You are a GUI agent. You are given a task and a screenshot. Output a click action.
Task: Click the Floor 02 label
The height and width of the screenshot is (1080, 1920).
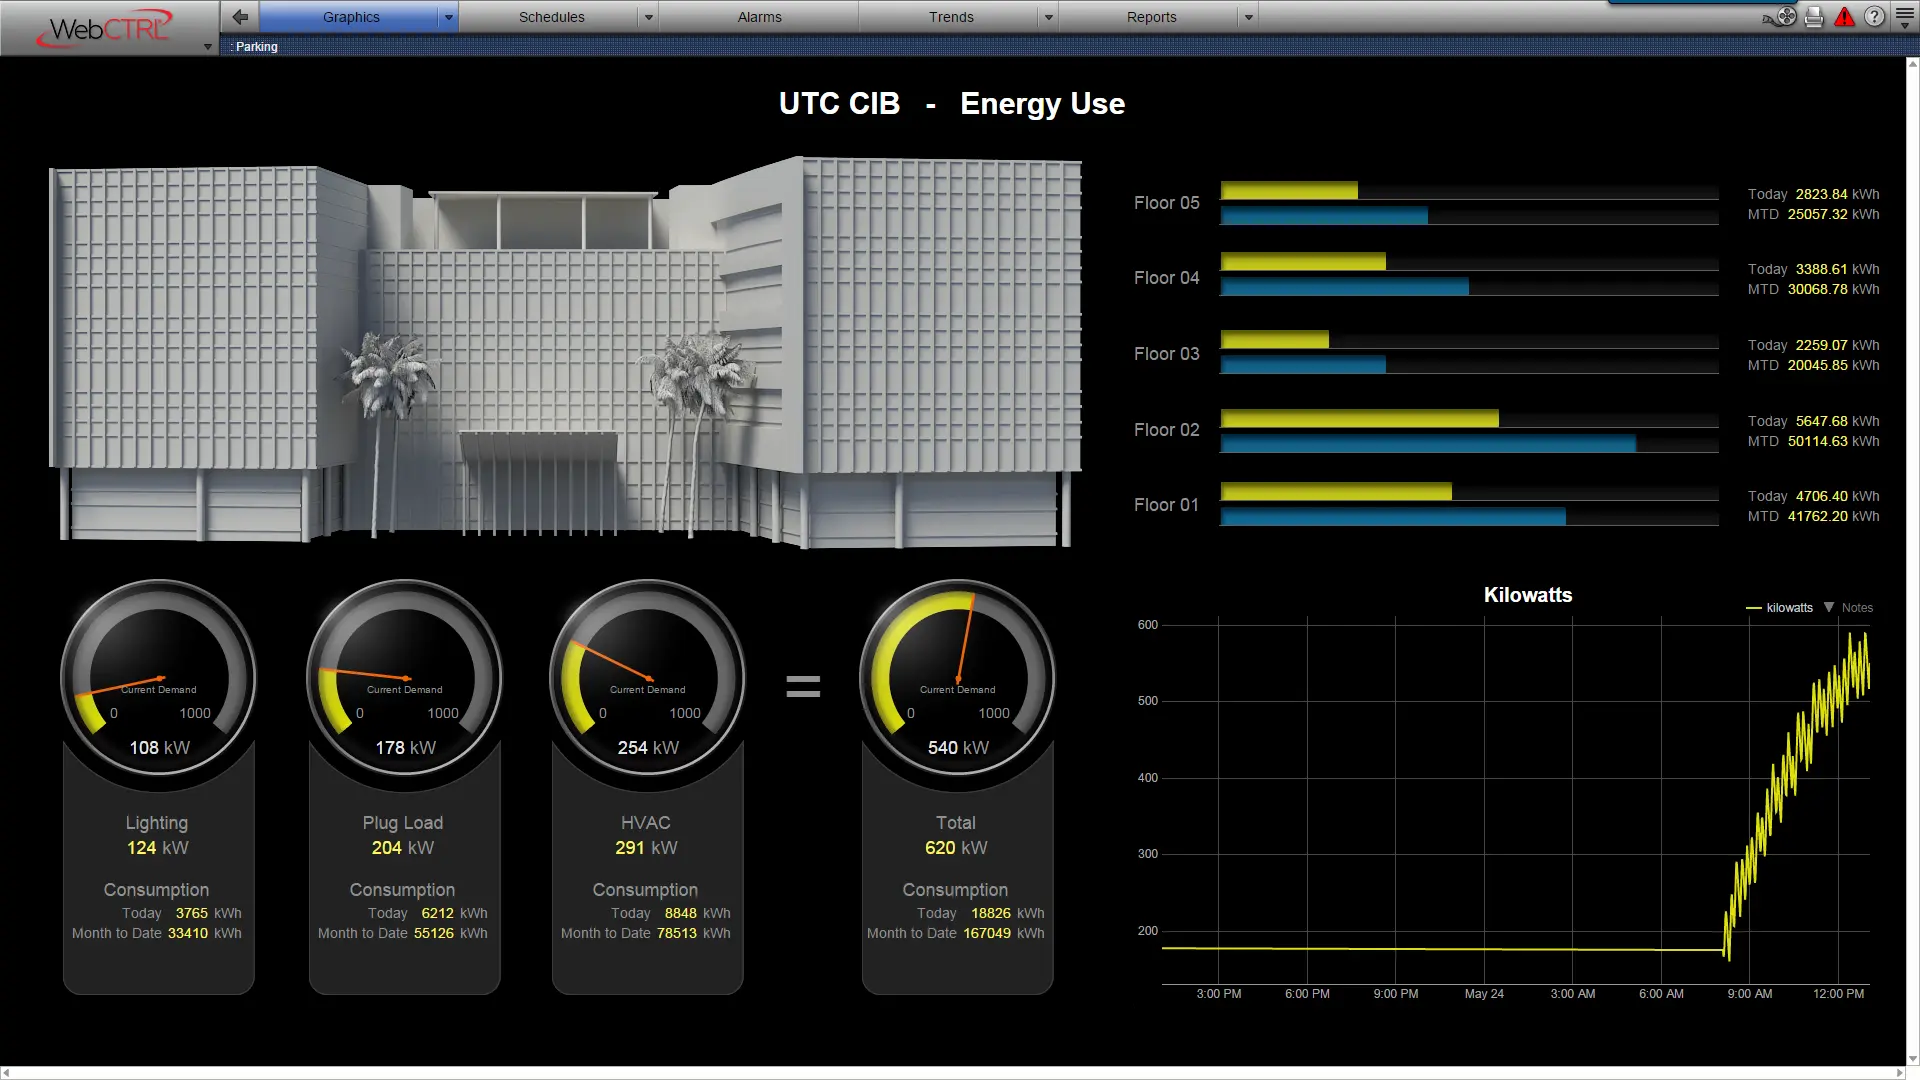click(x=1166, y=430)
